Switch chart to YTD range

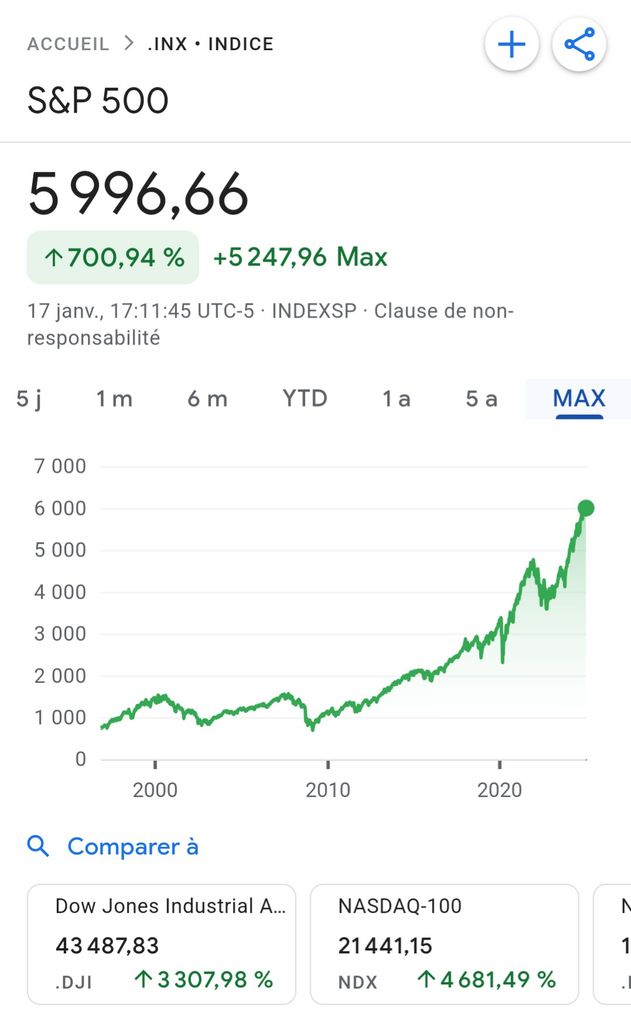coord(304,399)
